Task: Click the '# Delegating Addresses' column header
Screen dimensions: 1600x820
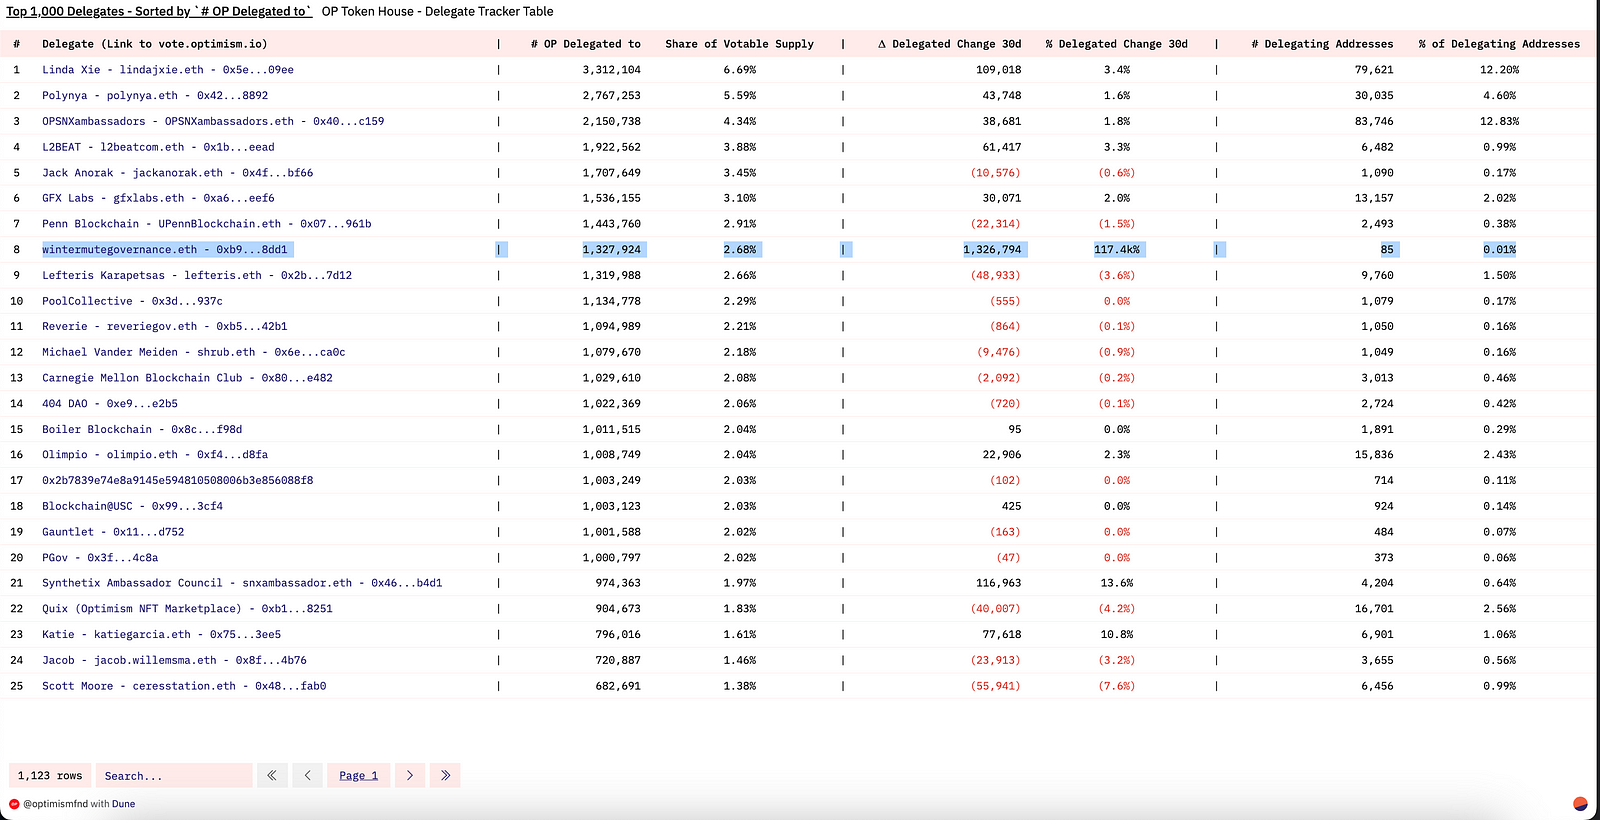Action: coord(1322,44)
